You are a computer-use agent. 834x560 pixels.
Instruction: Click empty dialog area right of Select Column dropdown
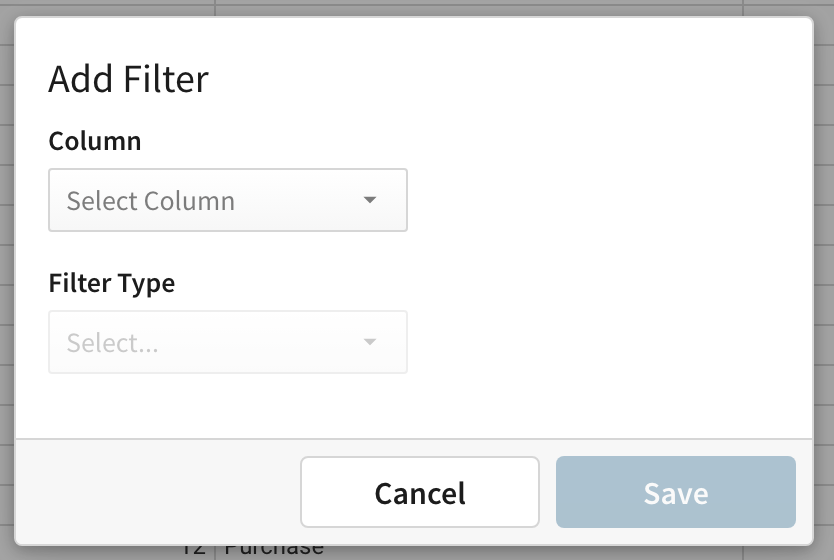click(x=610, y=200)
